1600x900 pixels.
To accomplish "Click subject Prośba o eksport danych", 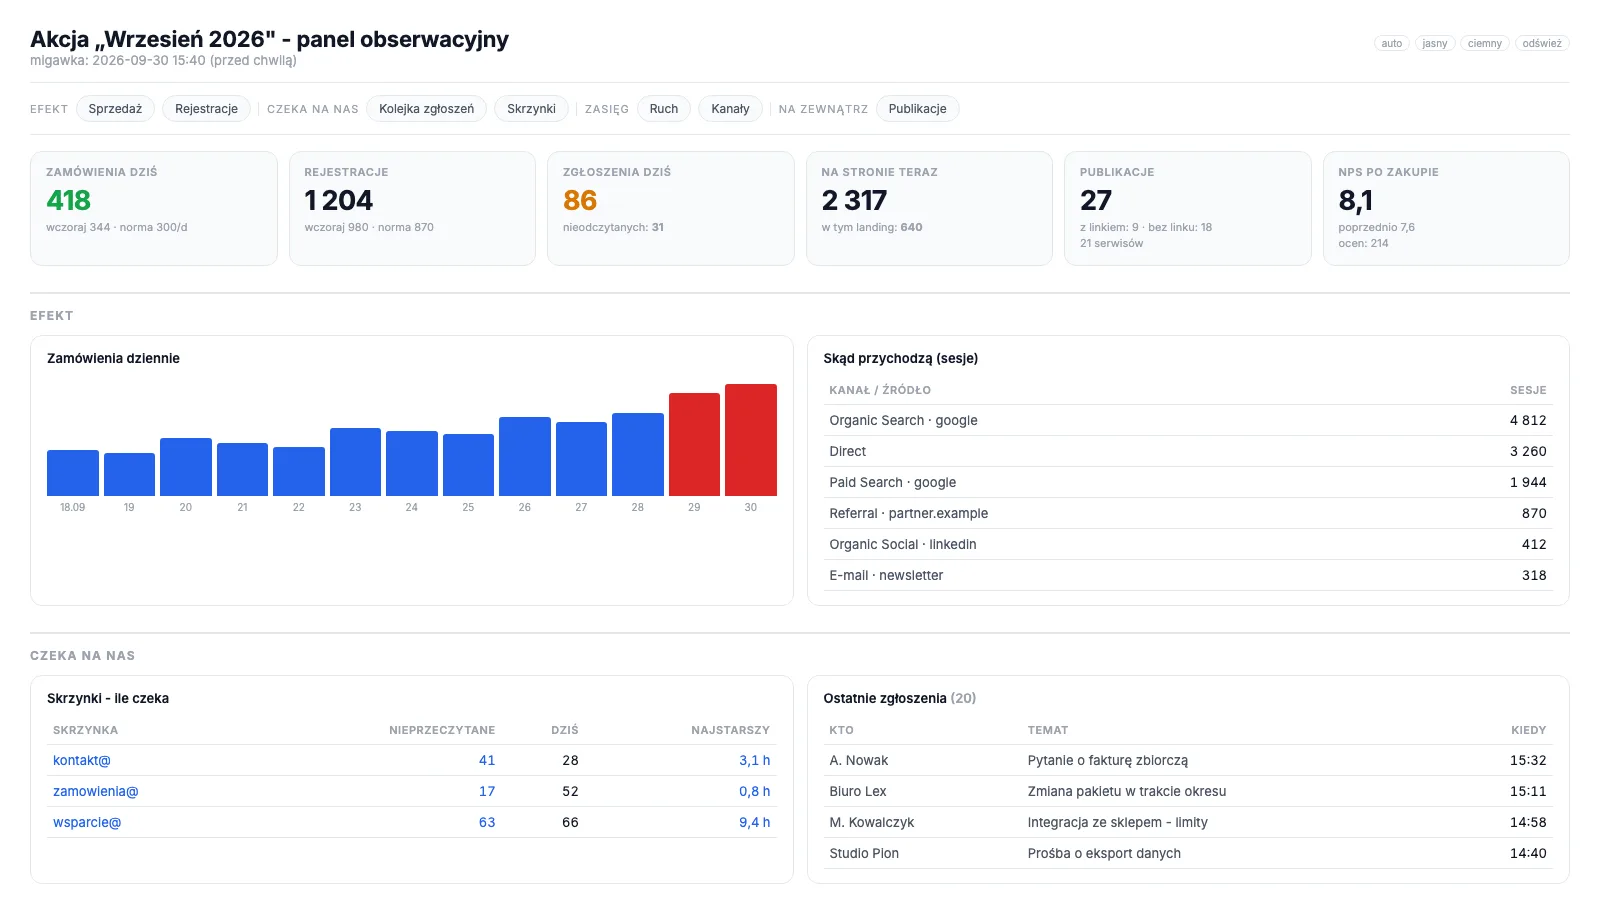I will coord(1104,853).
